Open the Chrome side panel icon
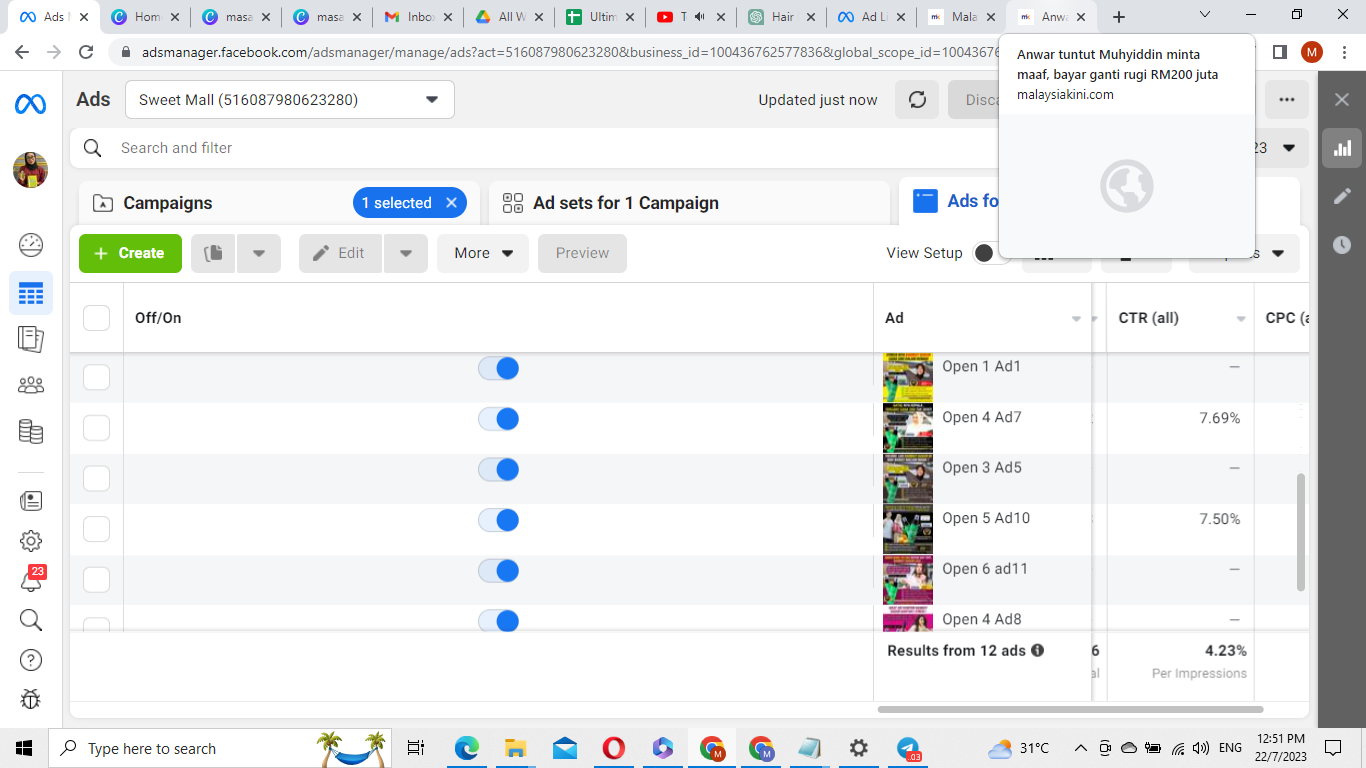Image resolution: width=1366 pixels, height=768 pixels. [1279, 52]
